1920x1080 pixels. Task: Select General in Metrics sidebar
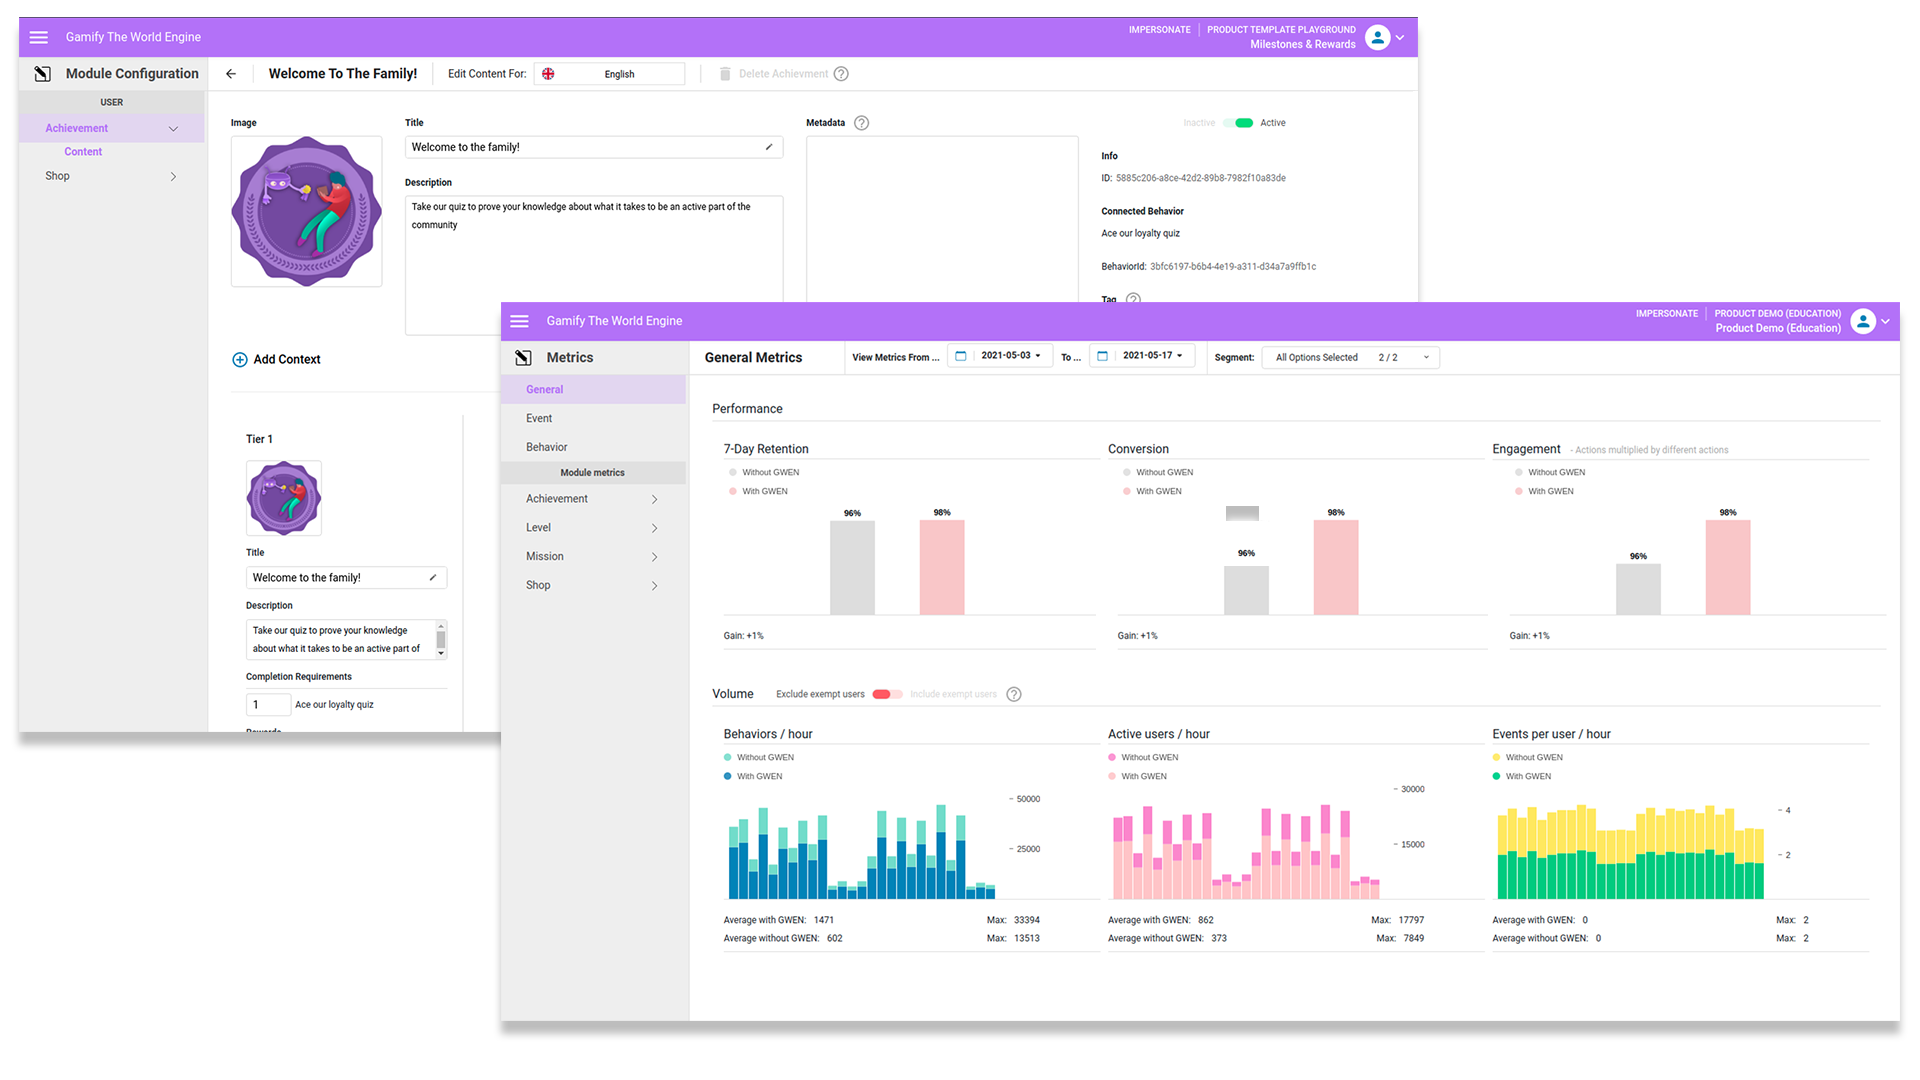click(x=594, y=390)
